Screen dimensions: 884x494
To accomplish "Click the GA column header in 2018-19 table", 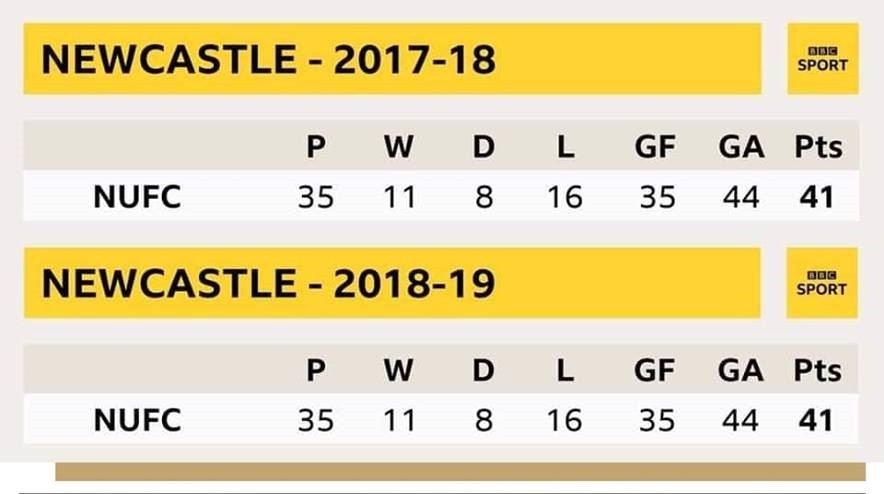I will (740, 371).
